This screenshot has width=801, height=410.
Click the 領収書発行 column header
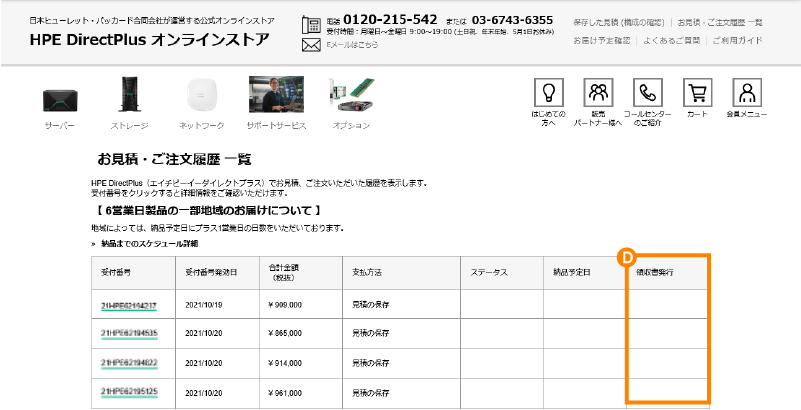tap(667, 273)
